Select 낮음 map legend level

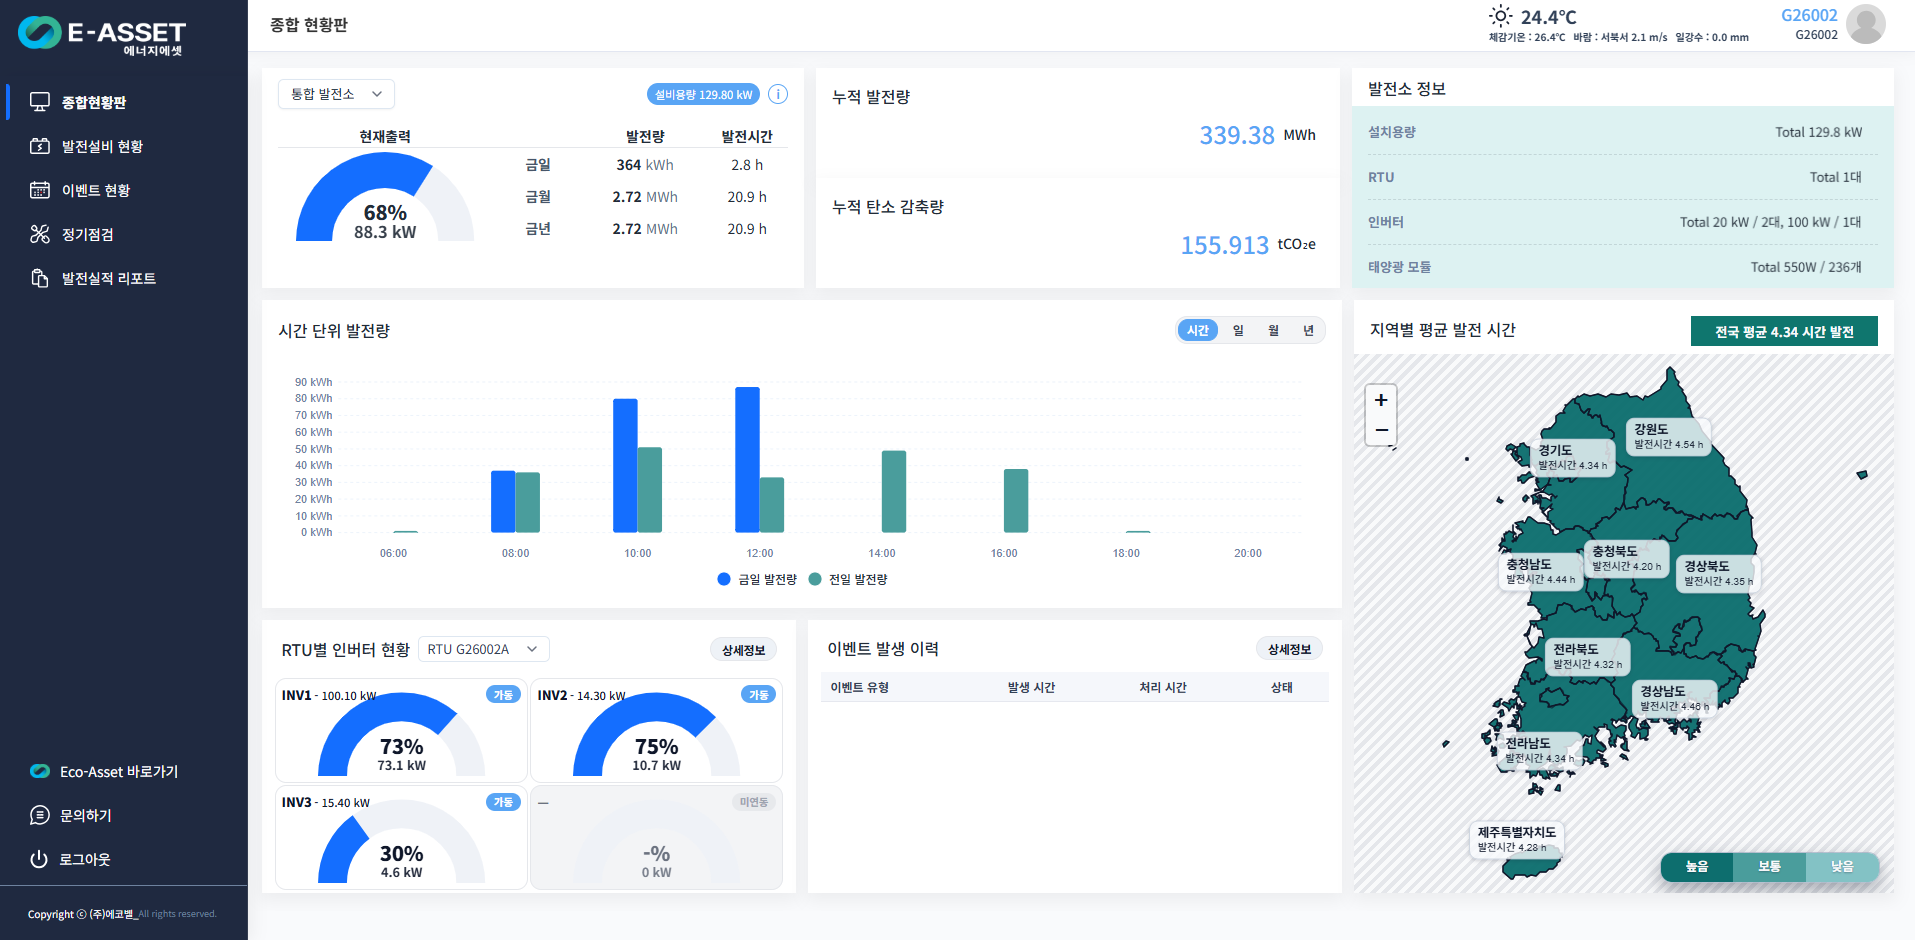[x=1842, y=866]
